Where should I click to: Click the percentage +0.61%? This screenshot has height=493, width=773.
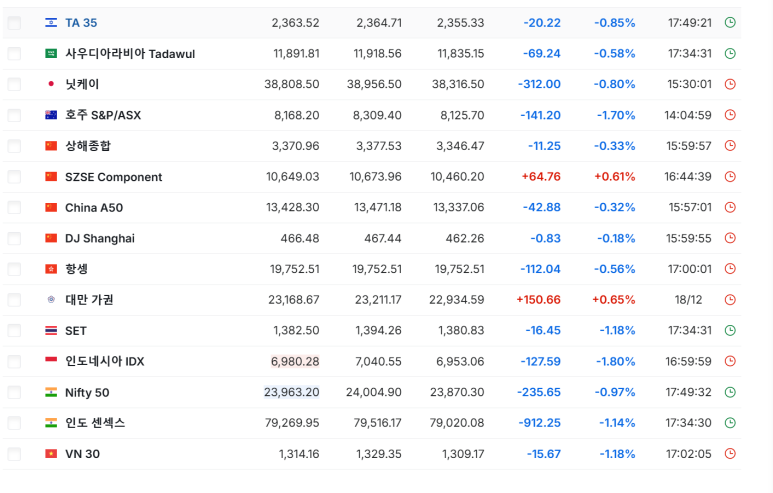[614, 176]
